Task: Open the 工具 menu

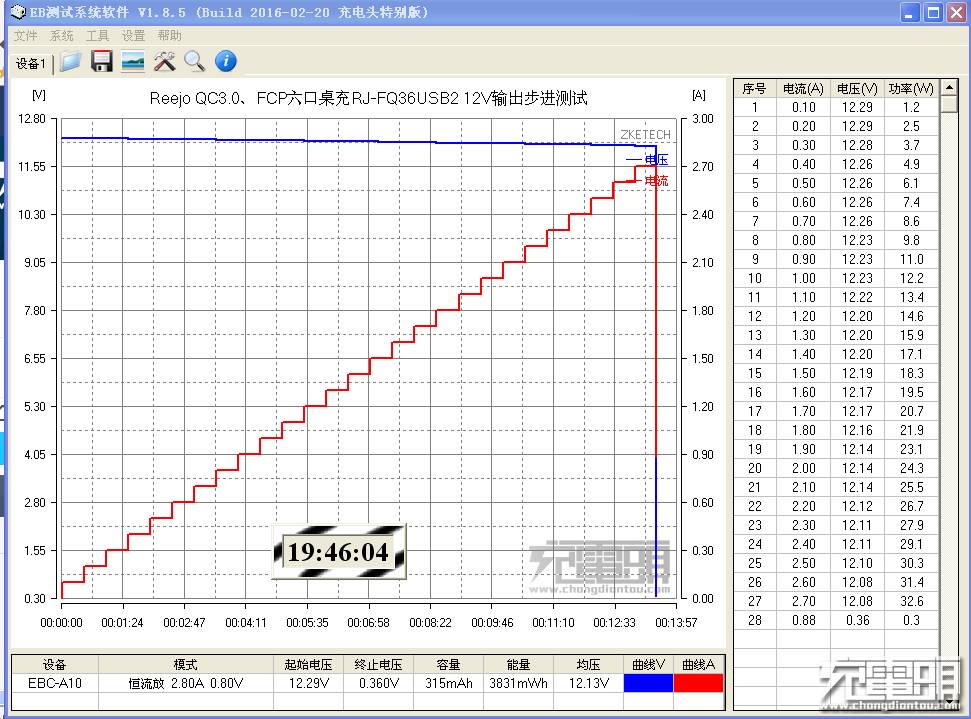Action: point(97,36)
